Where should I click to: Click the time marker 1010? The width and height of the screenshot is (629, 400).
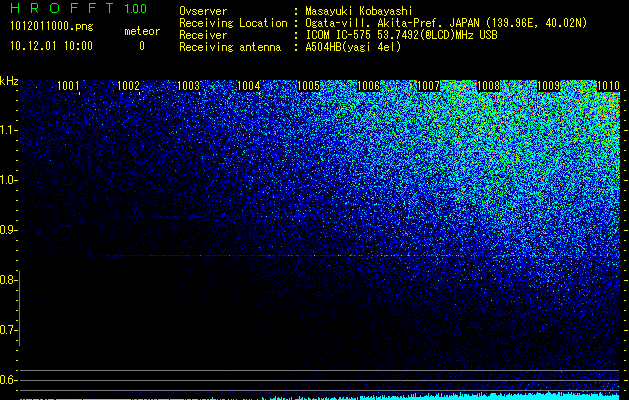[608, 86]
